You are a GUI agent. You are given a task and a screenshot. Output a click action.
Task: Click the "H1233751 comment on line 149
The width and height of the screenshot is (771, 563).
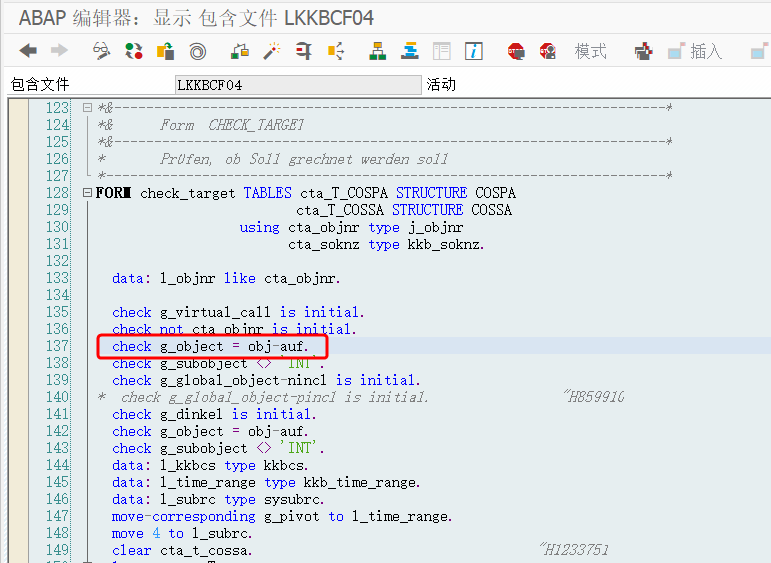point(574,549)
